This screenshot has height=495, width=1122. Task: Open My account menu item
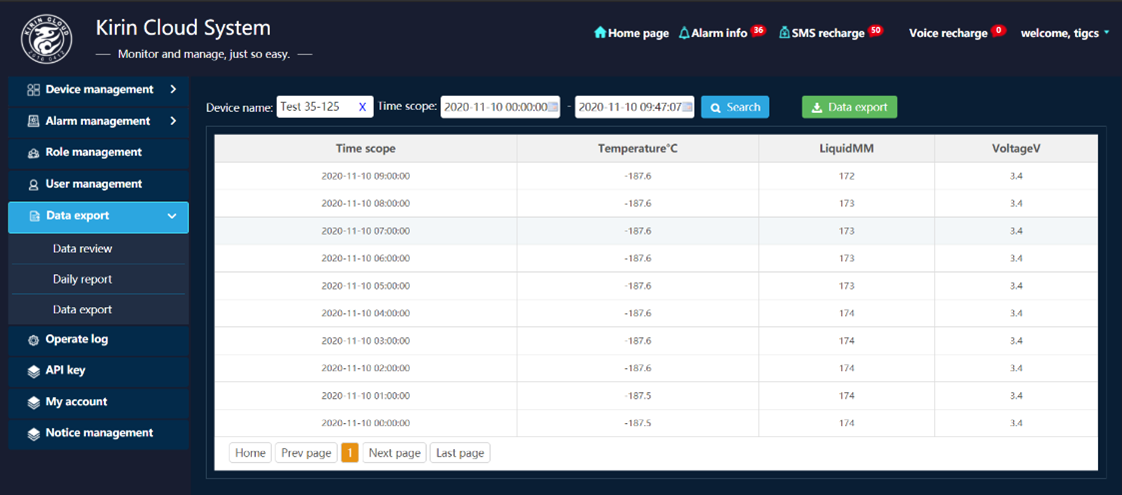point(99,402)
